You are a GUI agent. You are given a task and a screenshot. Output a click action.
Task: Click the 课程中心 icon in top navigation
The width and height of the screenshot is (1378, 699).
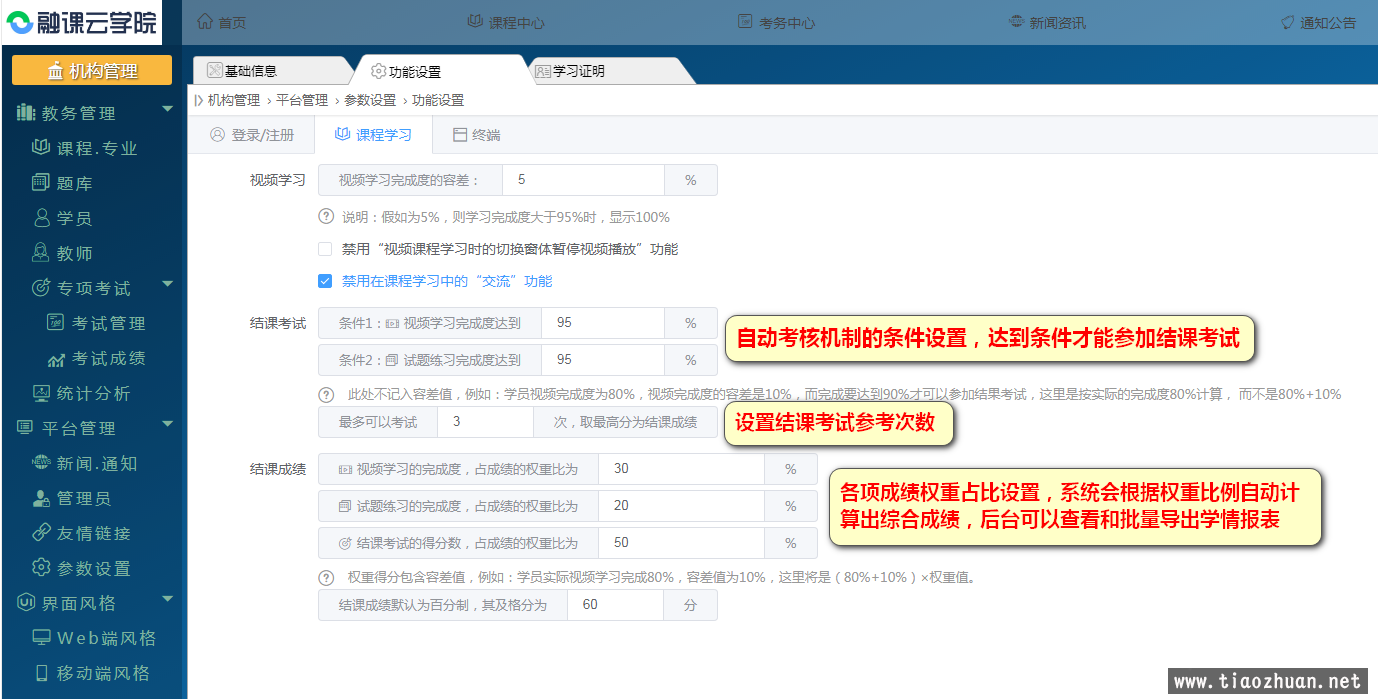[475, 22]
